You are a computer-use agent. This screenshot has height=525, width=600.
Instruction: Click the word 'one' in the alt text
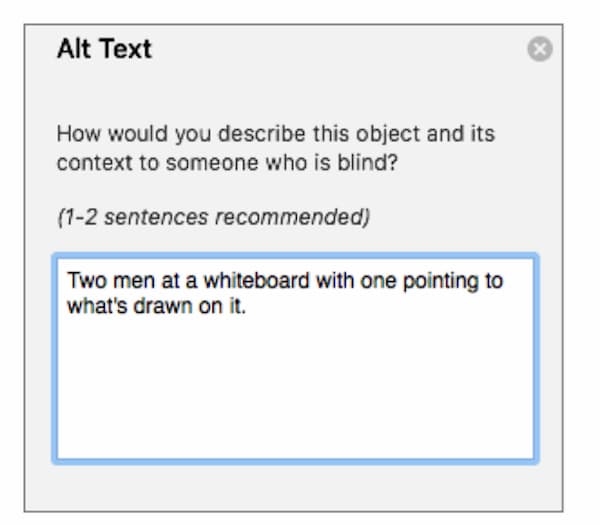click(x=378, y=281)
